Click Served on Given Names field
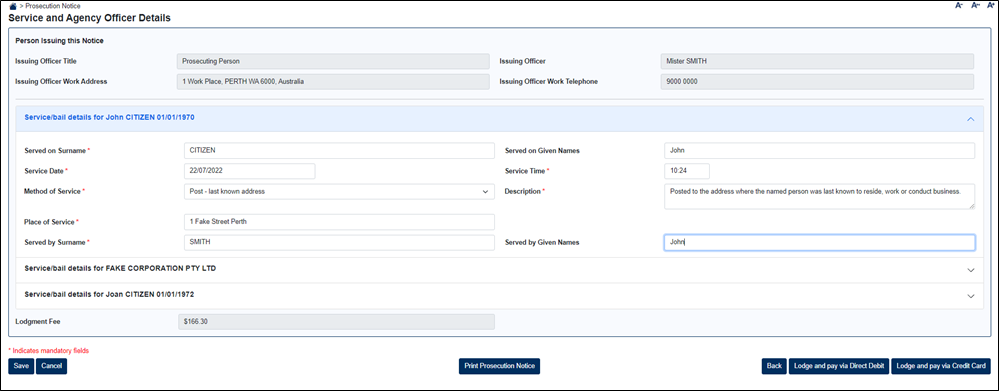Screen dimensions: 999x391 [819, 151]
